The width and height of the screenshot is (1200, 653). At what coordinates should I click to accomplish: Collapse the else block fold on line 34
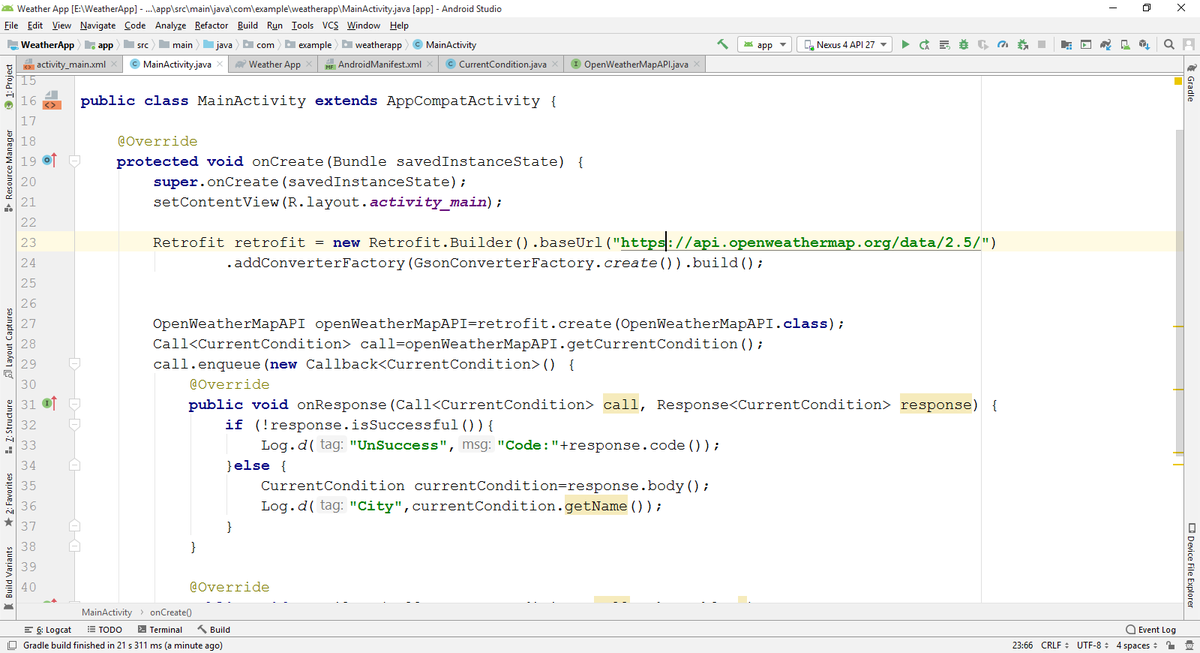(76, 465)
